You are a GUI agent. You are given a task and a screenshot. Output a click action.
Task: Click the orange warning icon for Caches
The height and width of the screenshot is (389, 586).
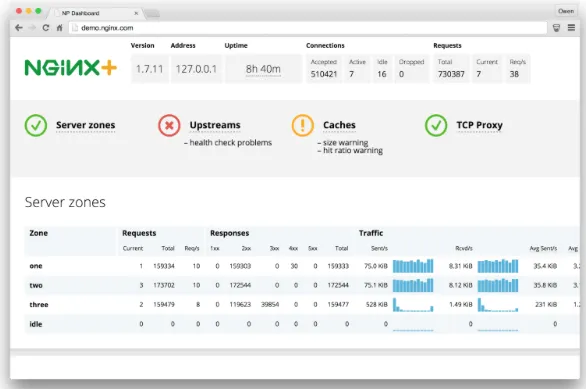tap(302, 125)
